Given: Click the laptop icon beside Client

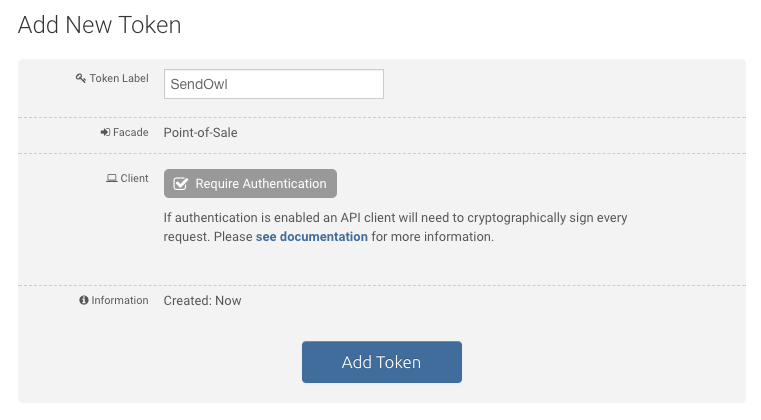Looking at the screenshot, I should (x=111, y=178).
